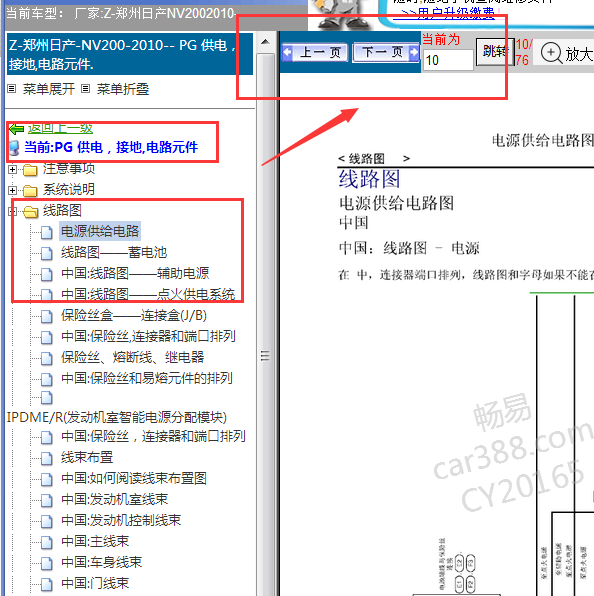
Task: Open 中国:门线束 document
Action: coord(95,583)
